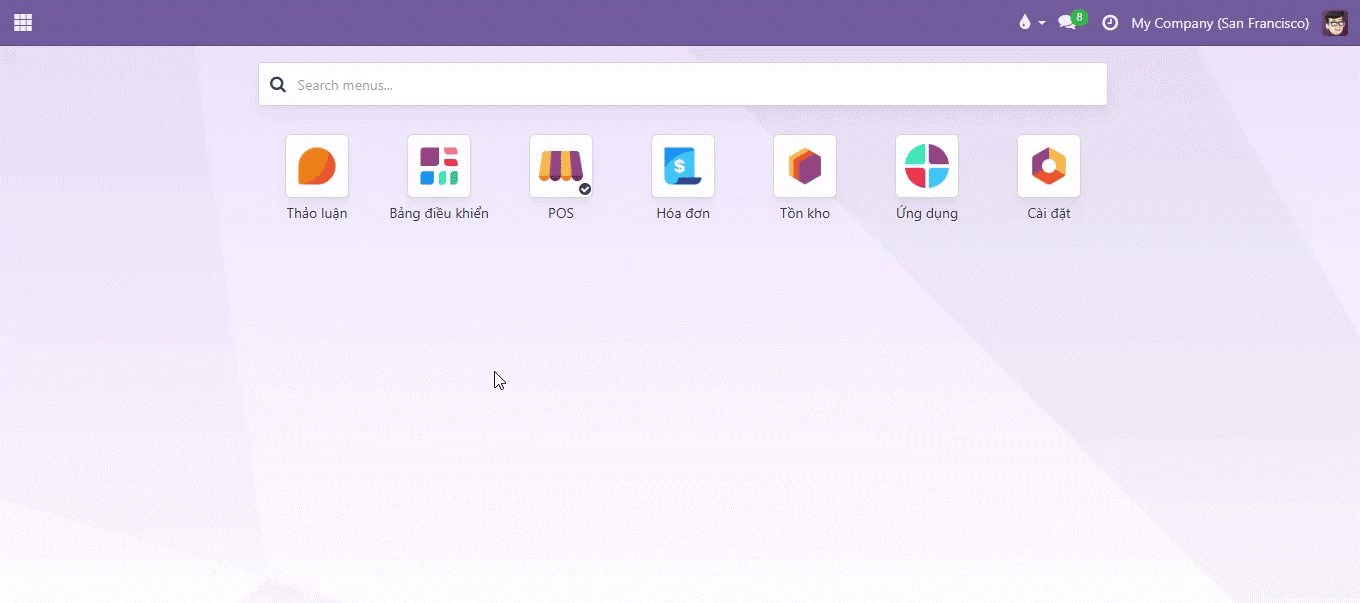Launch the Tồn kho inventory icon
The image size is (1360, 603).
pyautogui.click(x=805, y=166)
